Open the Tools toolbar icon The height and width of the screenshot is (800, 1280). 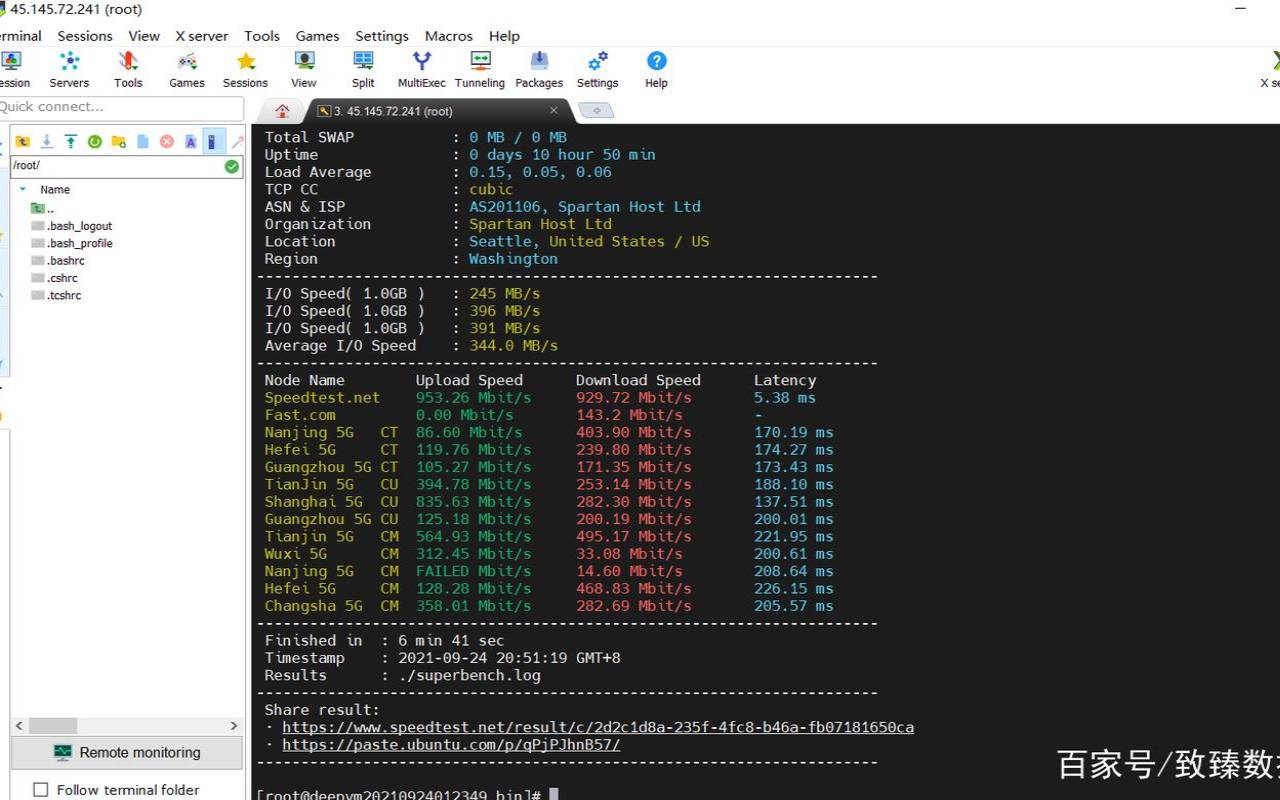(128, 70)
